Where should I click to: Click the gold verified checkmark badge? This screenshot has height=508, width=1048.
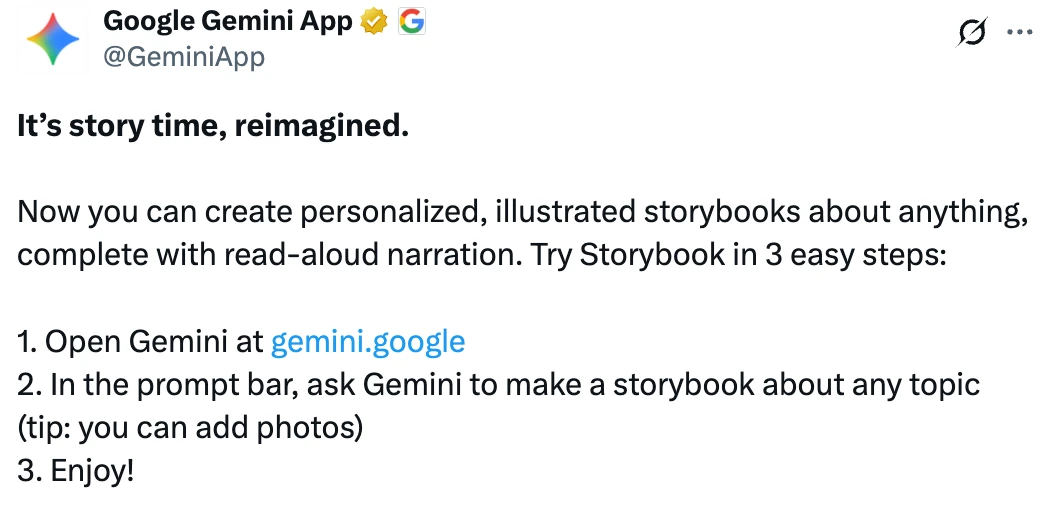coord(375,21)
